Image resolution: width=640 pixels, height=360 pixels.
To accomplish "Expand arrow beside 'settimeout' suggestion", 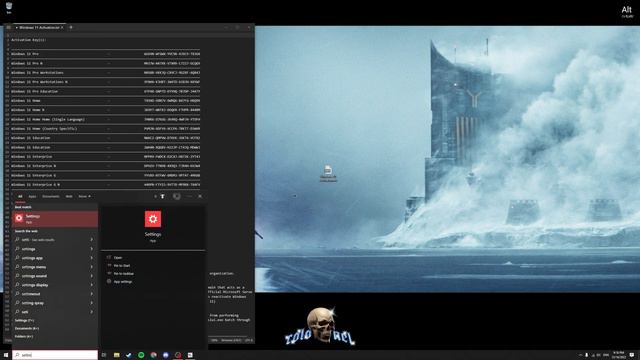I will point(92,294).
